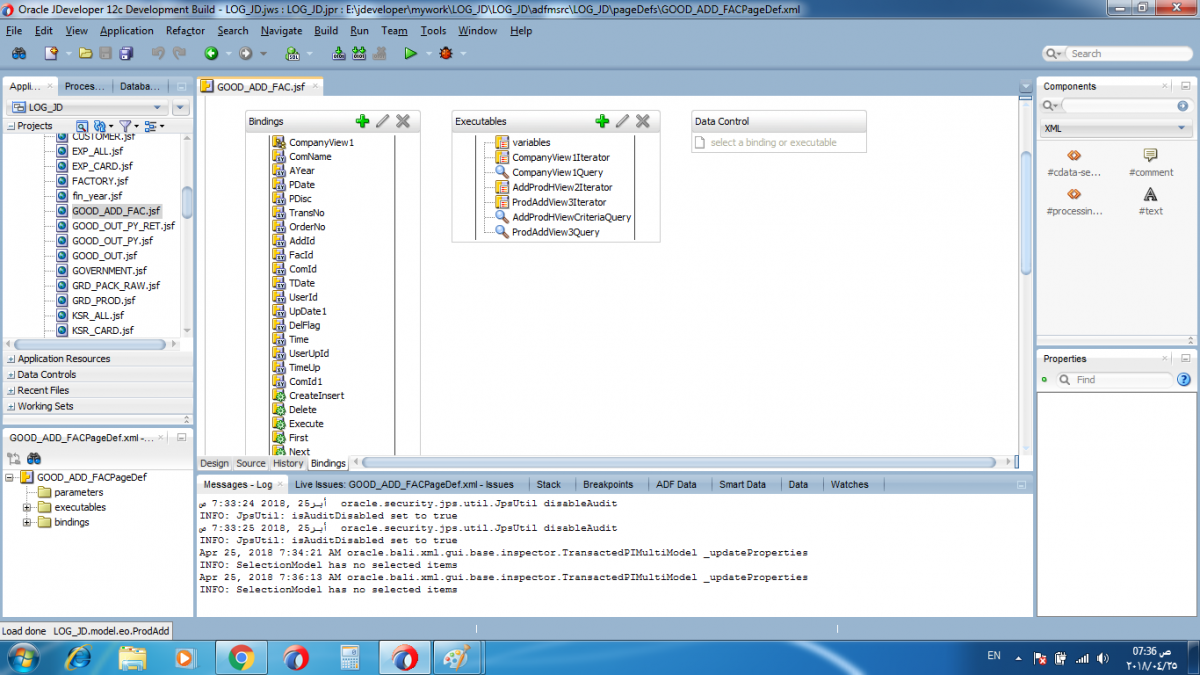The width and height of the screenshot is (1200, 675).
Task: Open the XML components category dropdown
Action: pyautogui.click(x=1181, y=129)
